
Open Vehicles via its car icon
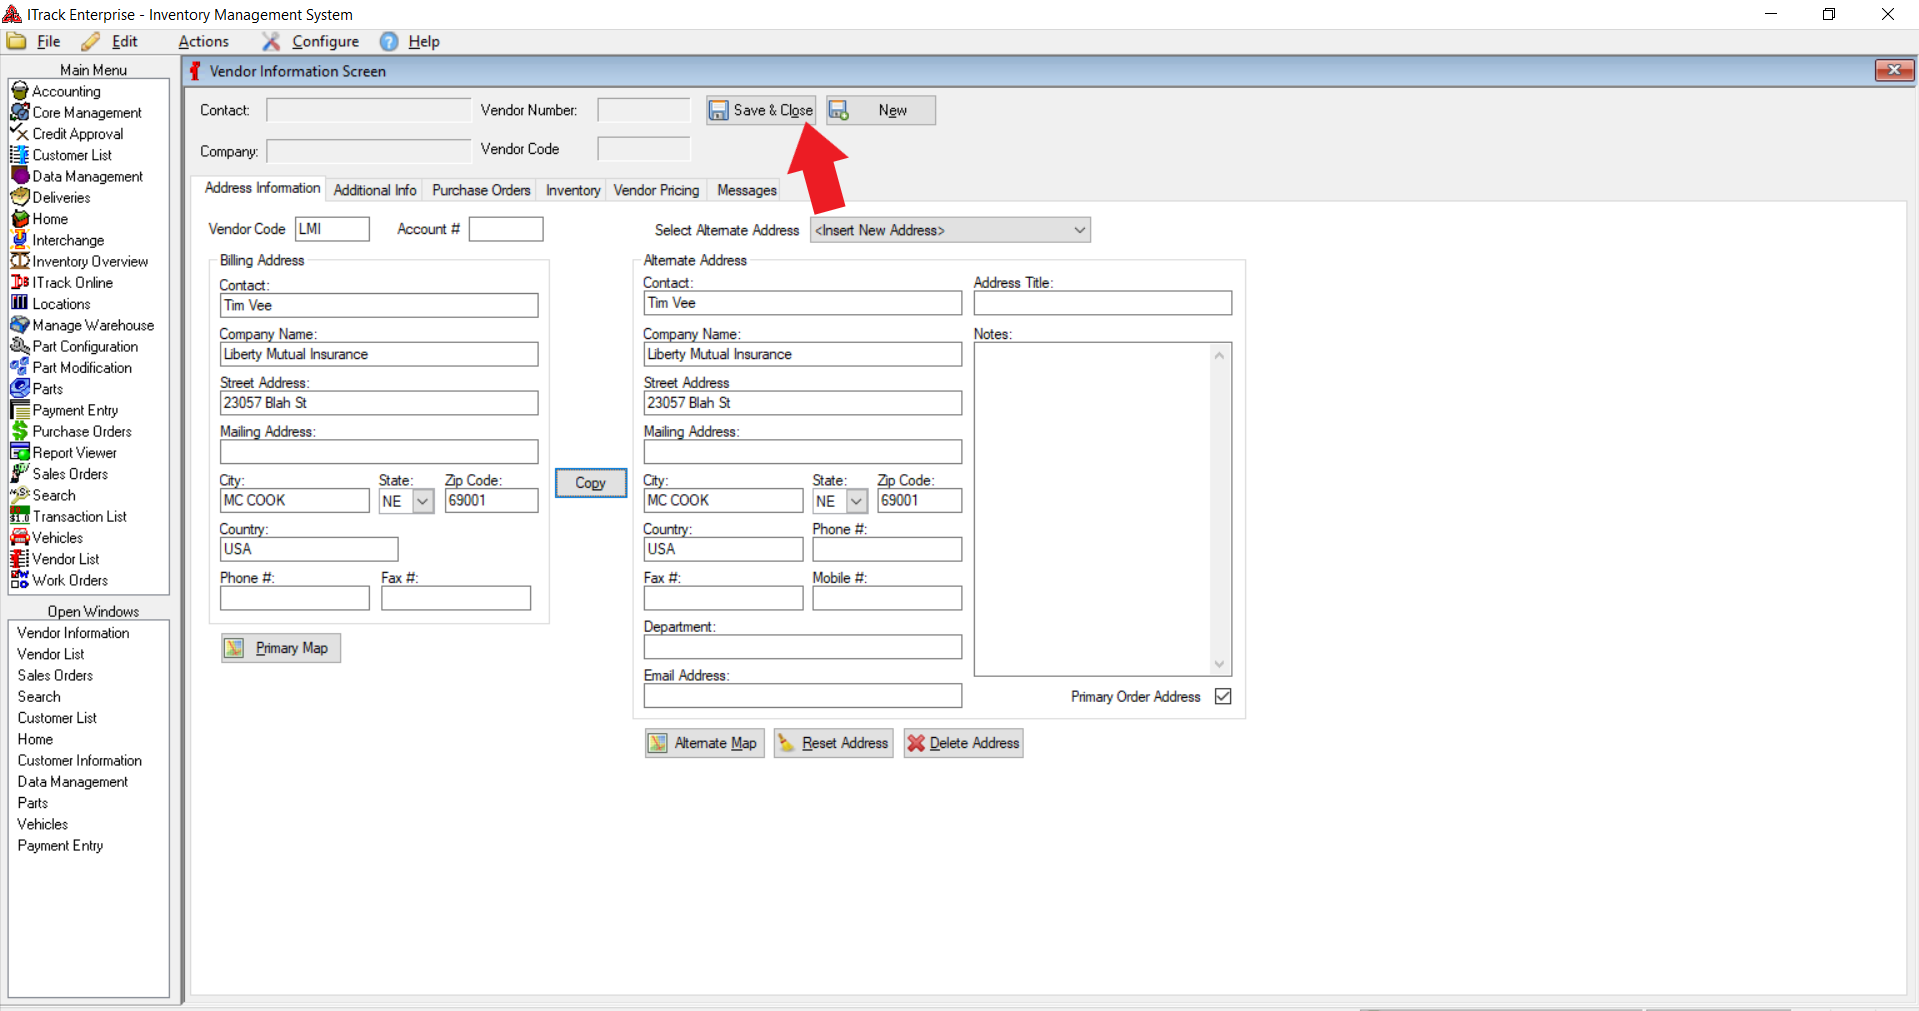[19, 538]
